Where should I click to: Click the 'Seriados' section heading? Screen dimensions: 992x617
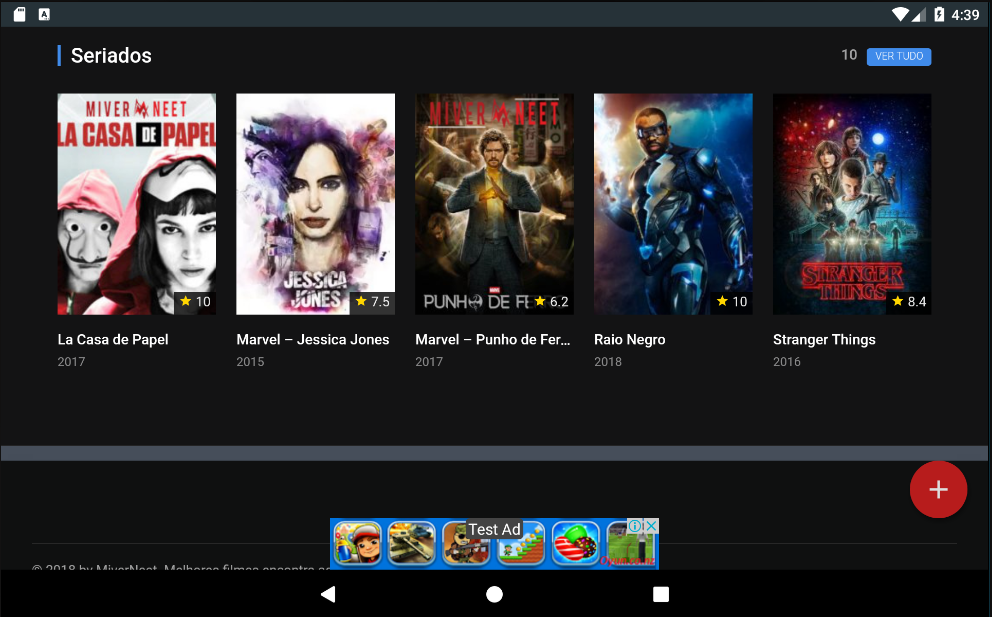[111, 56]
